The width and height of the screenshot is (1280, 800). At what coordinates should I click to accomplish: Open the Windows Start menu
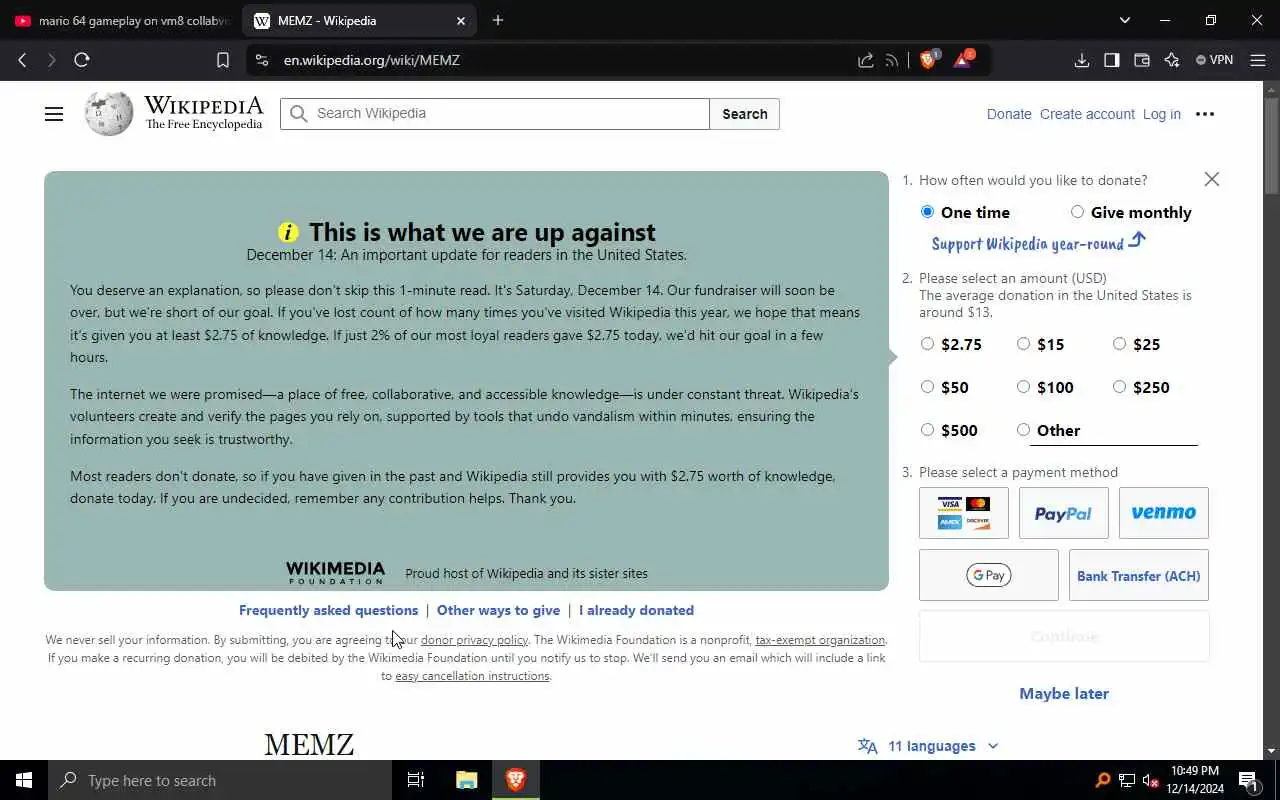[x=24, y=780]
